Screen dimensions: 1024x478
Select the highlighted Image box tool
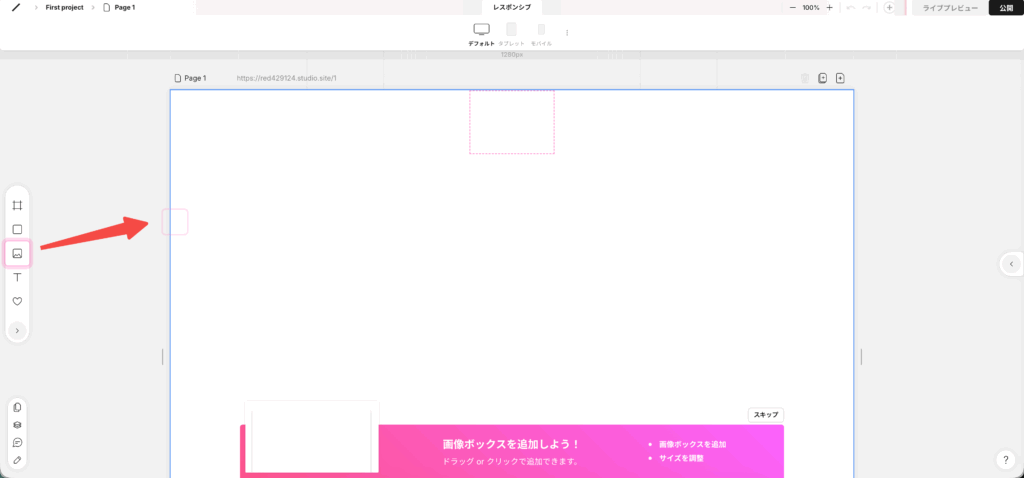tap(17, 253)
